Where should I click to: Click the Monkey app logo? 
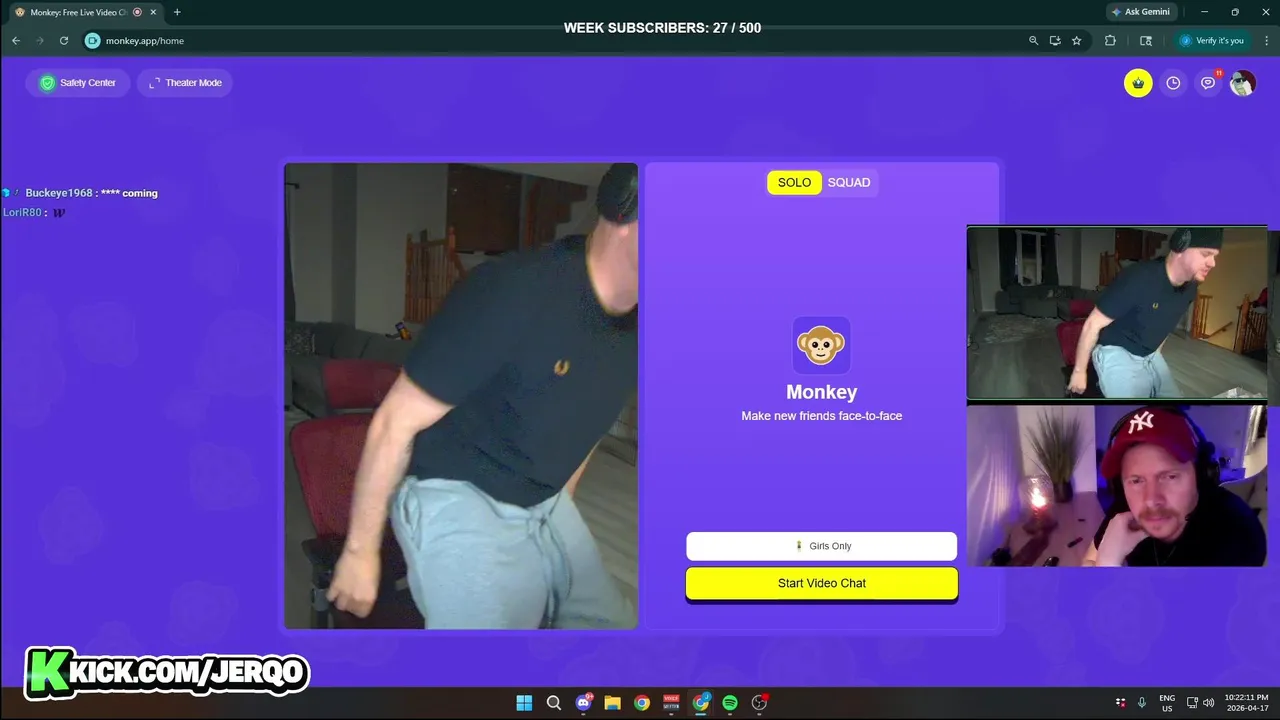point(821,345)
